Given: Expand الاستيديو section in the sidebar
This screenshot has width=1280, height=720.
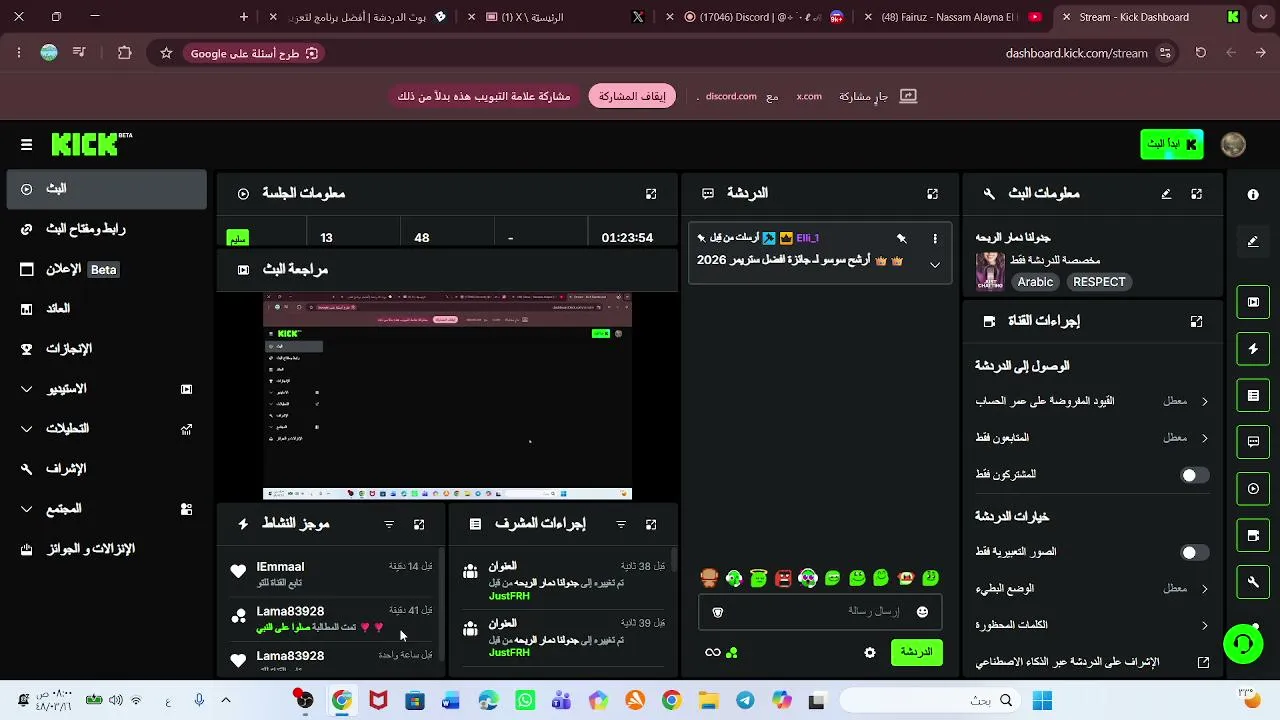Looking at the screenshot, I should click(106, 389).
